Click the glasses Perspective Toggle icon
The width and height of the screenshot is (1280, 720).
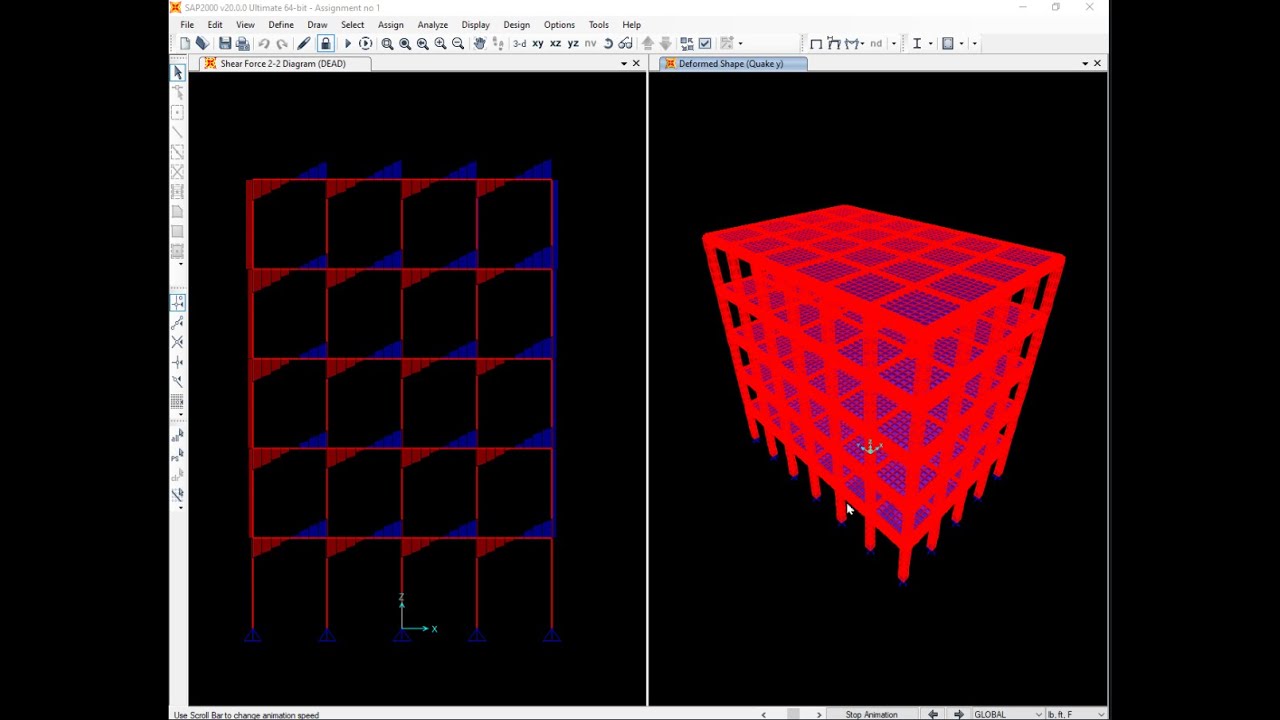[625, 43]
